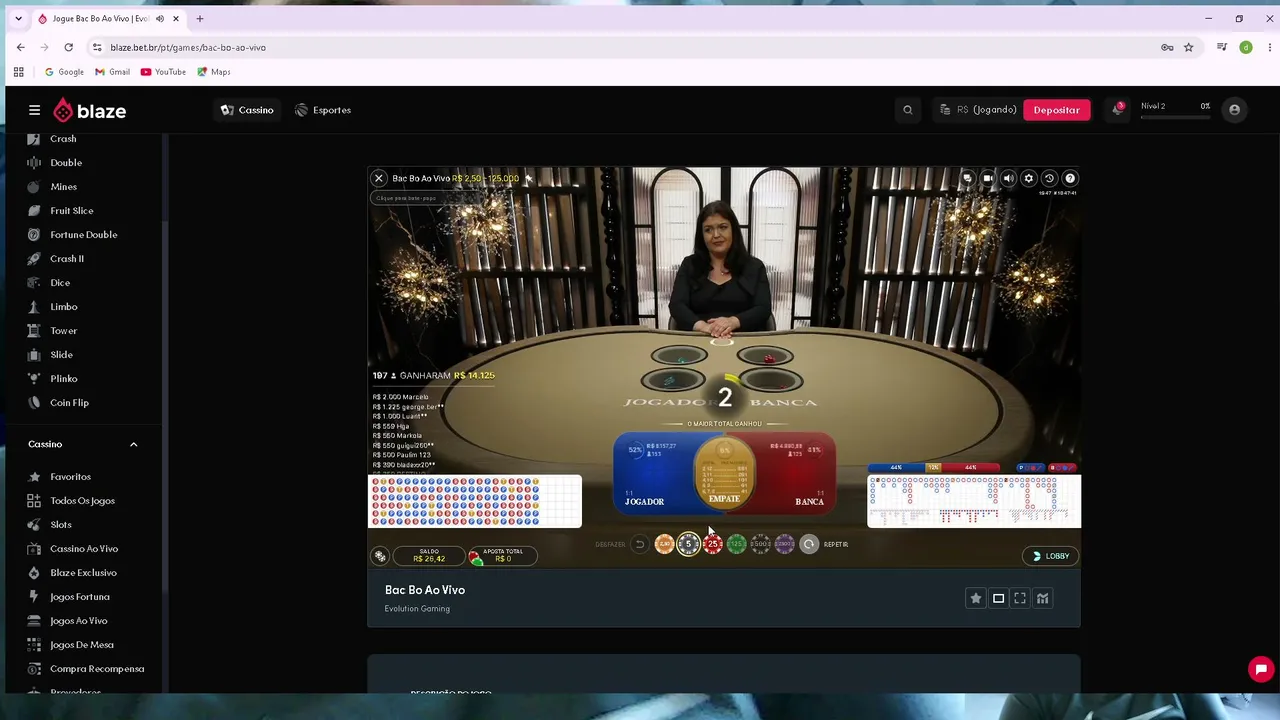Switch to theater view mode
Viewport: 1280px width, 720px height.
(x=998, y=598)
